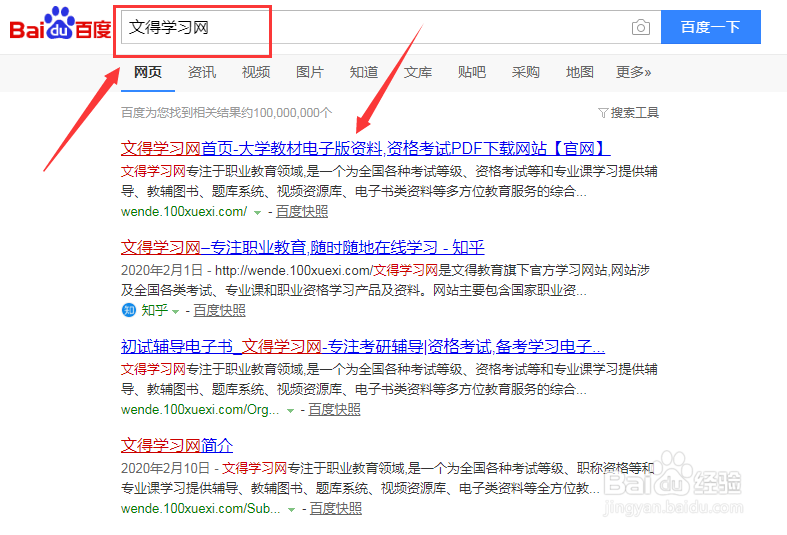Click the wende.100xuexi.com/ URL
The width and height of the screenshot is (787, 535).
point(184,212)
